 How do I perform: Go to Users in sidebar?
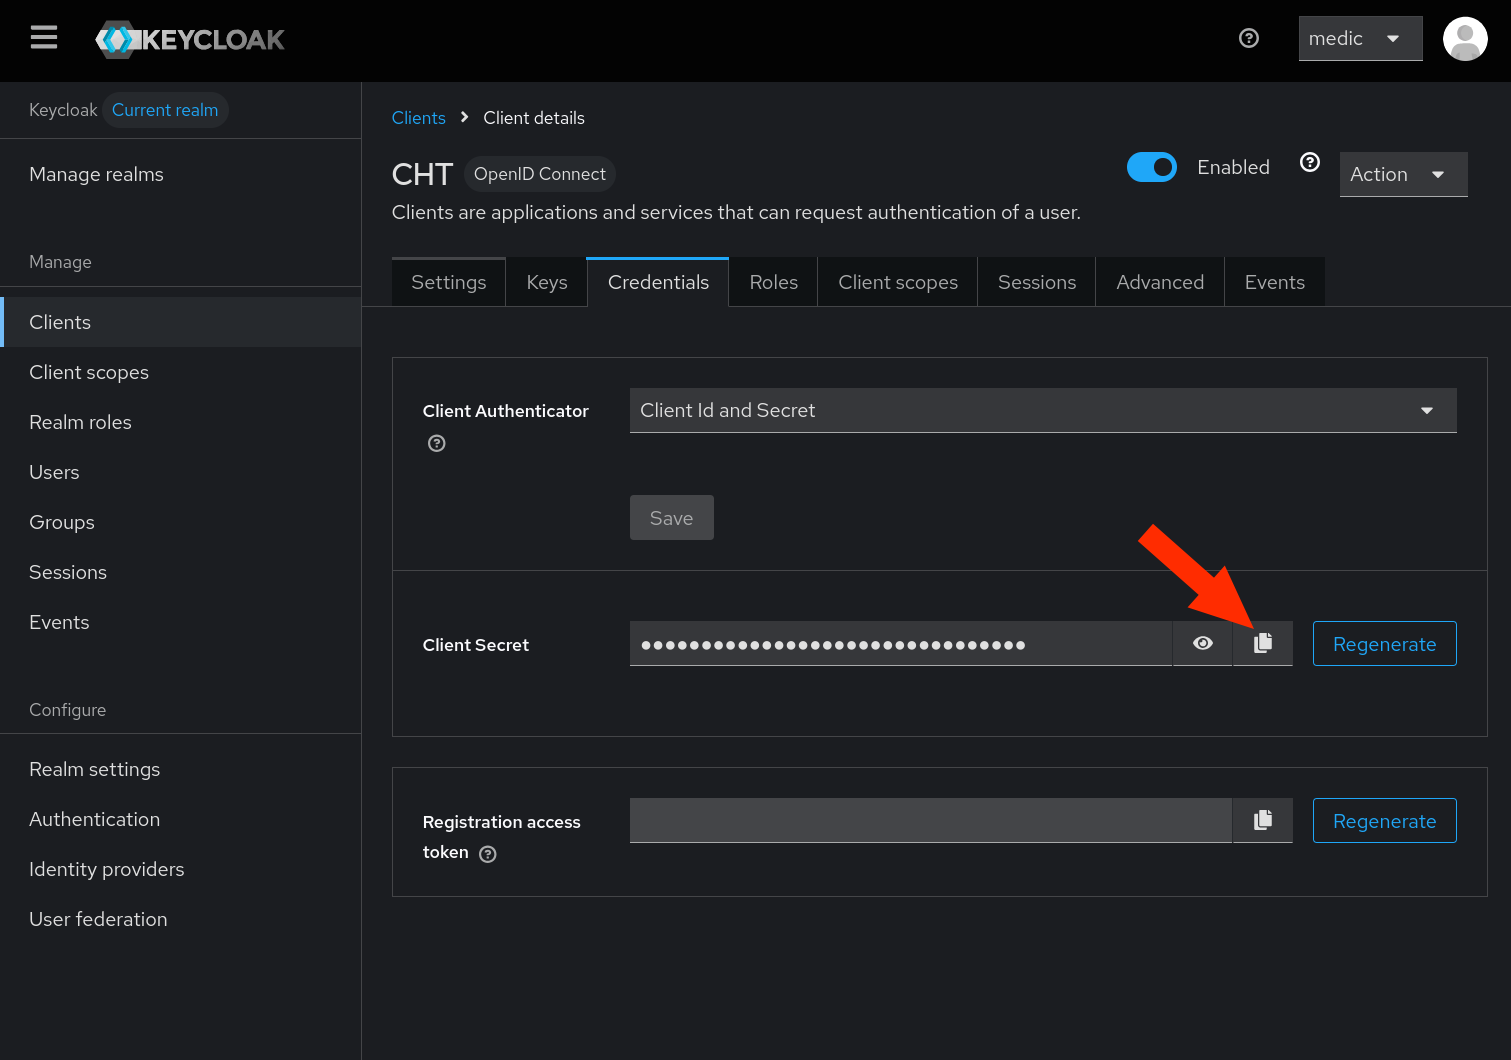(180, 472)
